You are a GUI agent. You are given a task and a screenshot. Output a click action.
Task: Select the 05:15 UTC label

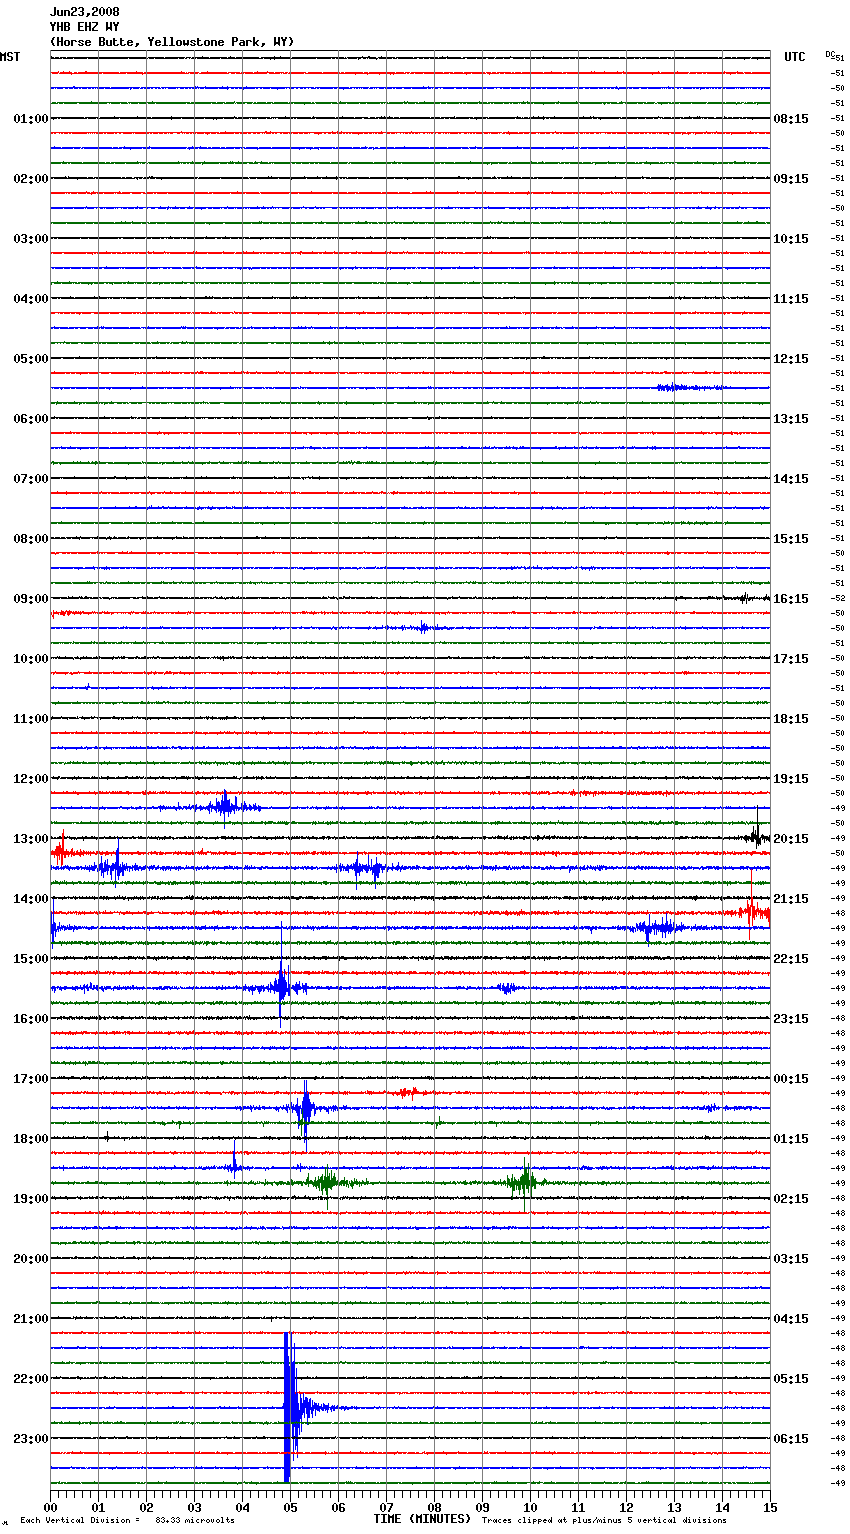pyautogui.click(x=791, y=1379)
